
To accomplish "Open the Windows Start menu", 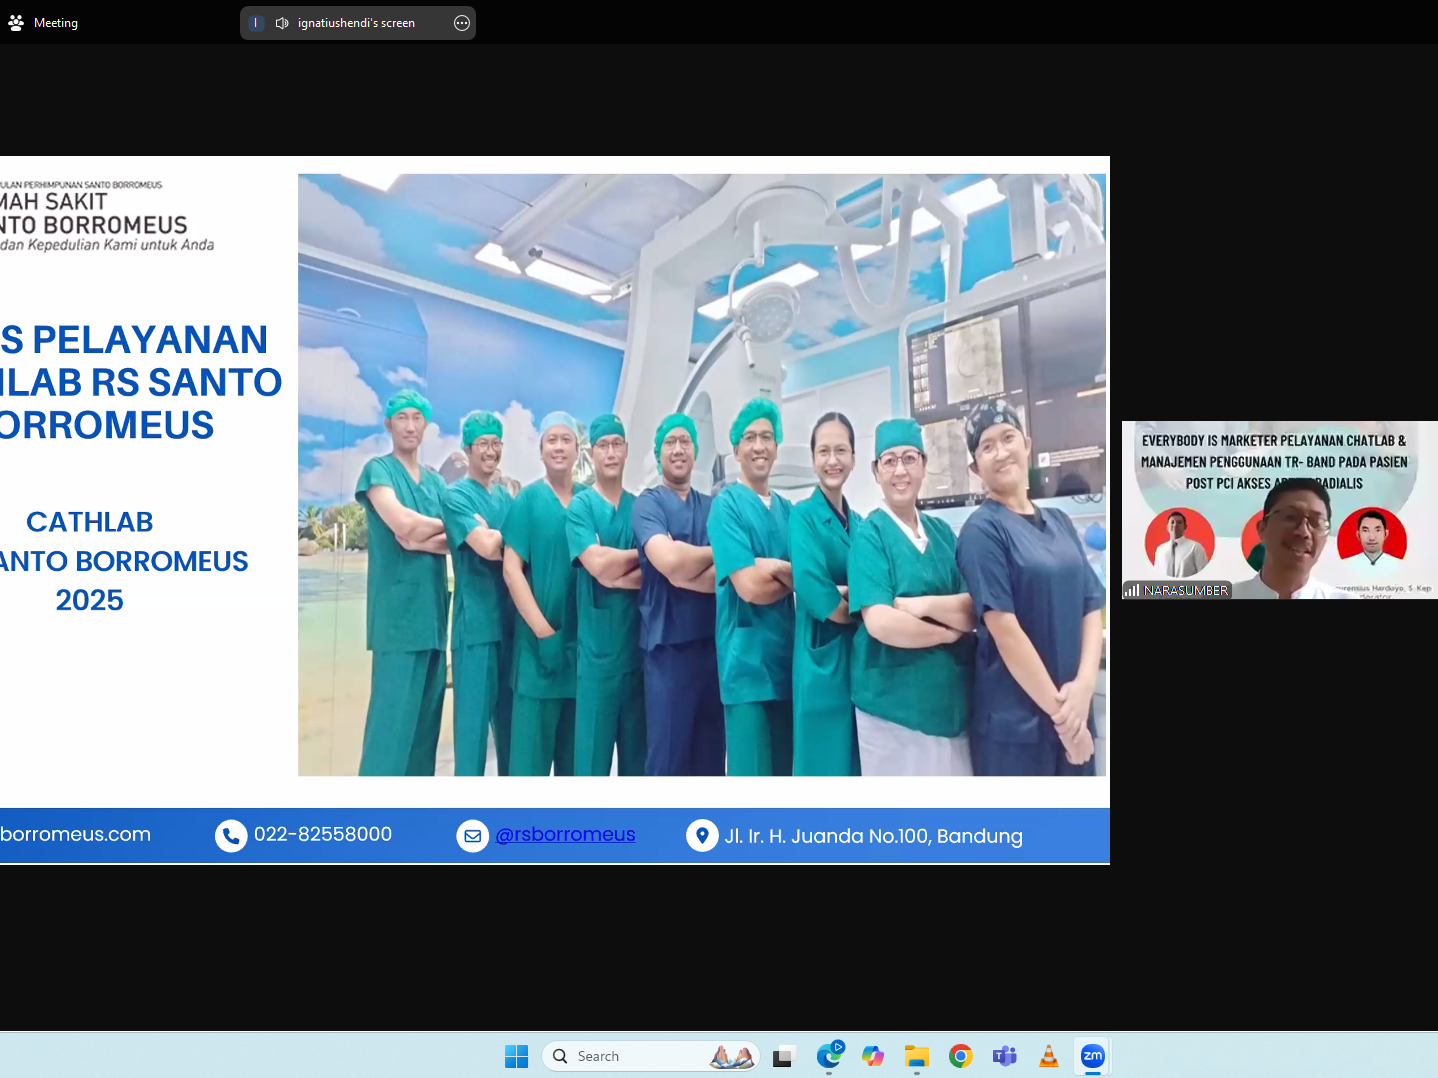I will tap(516, 1056).
